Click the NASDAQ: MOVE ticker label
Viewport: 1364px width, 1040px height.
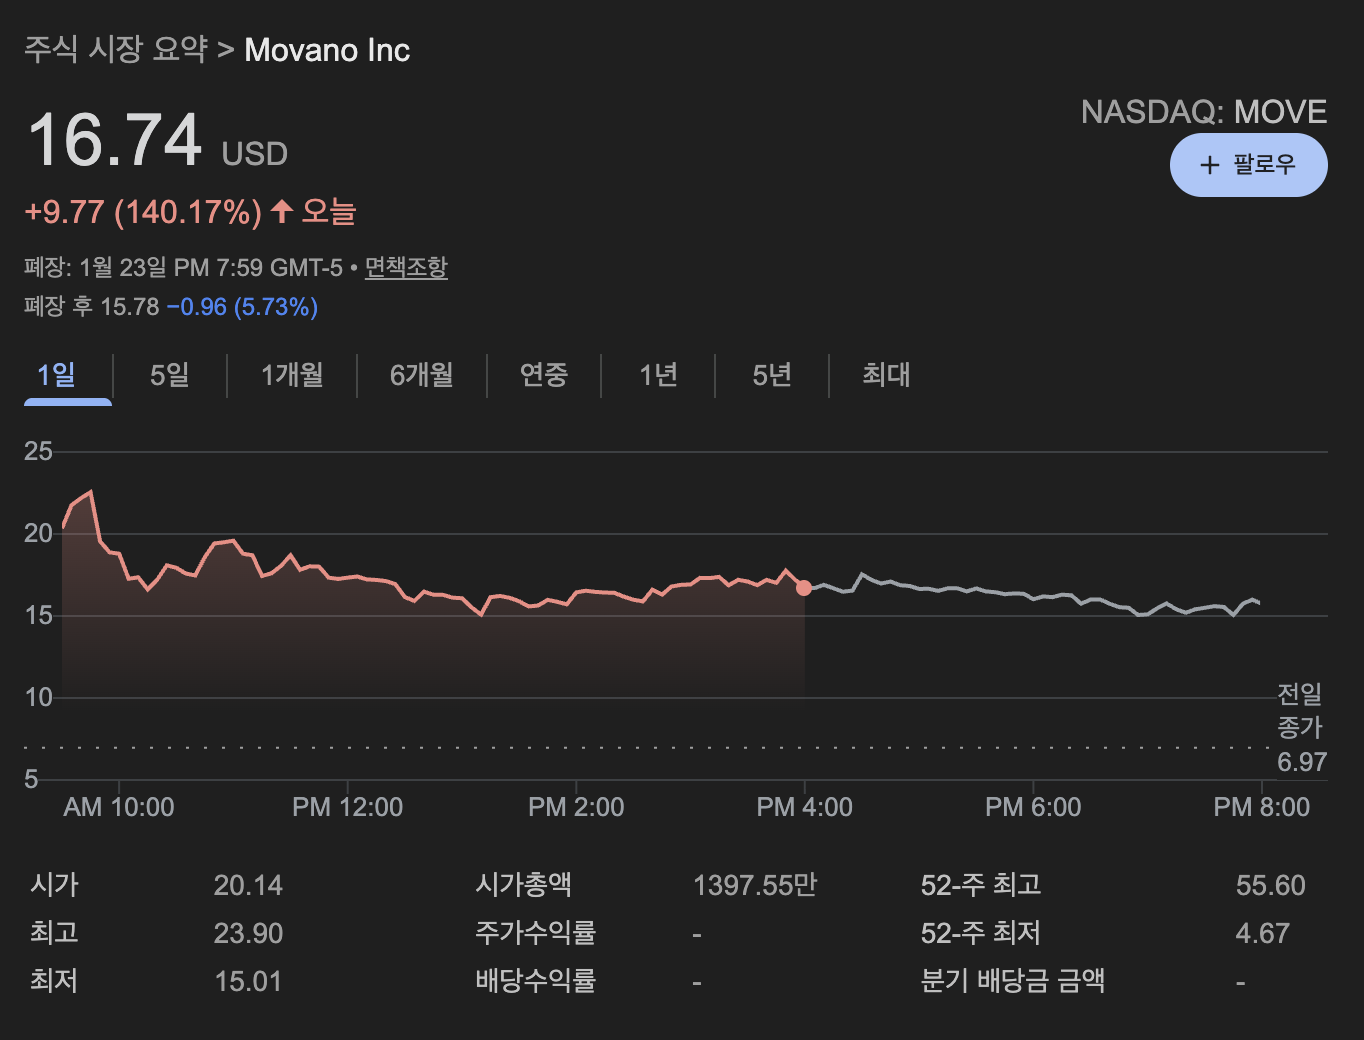click(x=1204, y=112)
